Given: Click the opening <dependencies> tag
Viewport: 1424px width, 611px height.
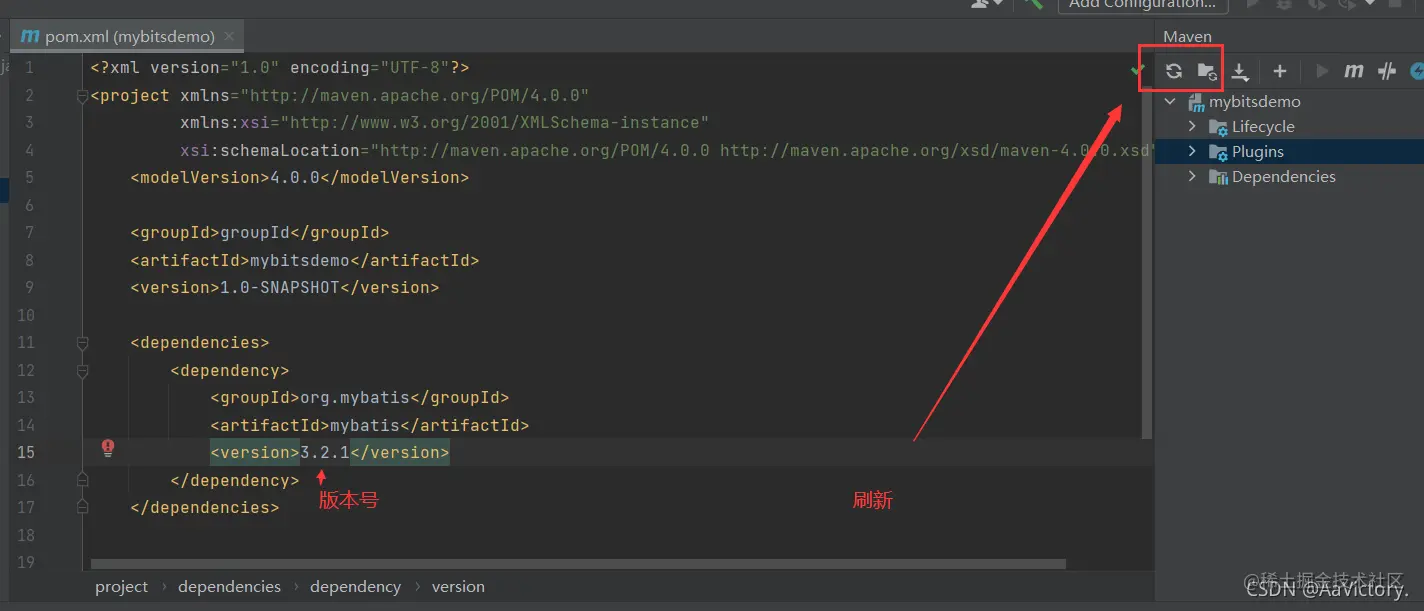Looking at the screenshot, I should pyautogui.click(x=200, y=342).
